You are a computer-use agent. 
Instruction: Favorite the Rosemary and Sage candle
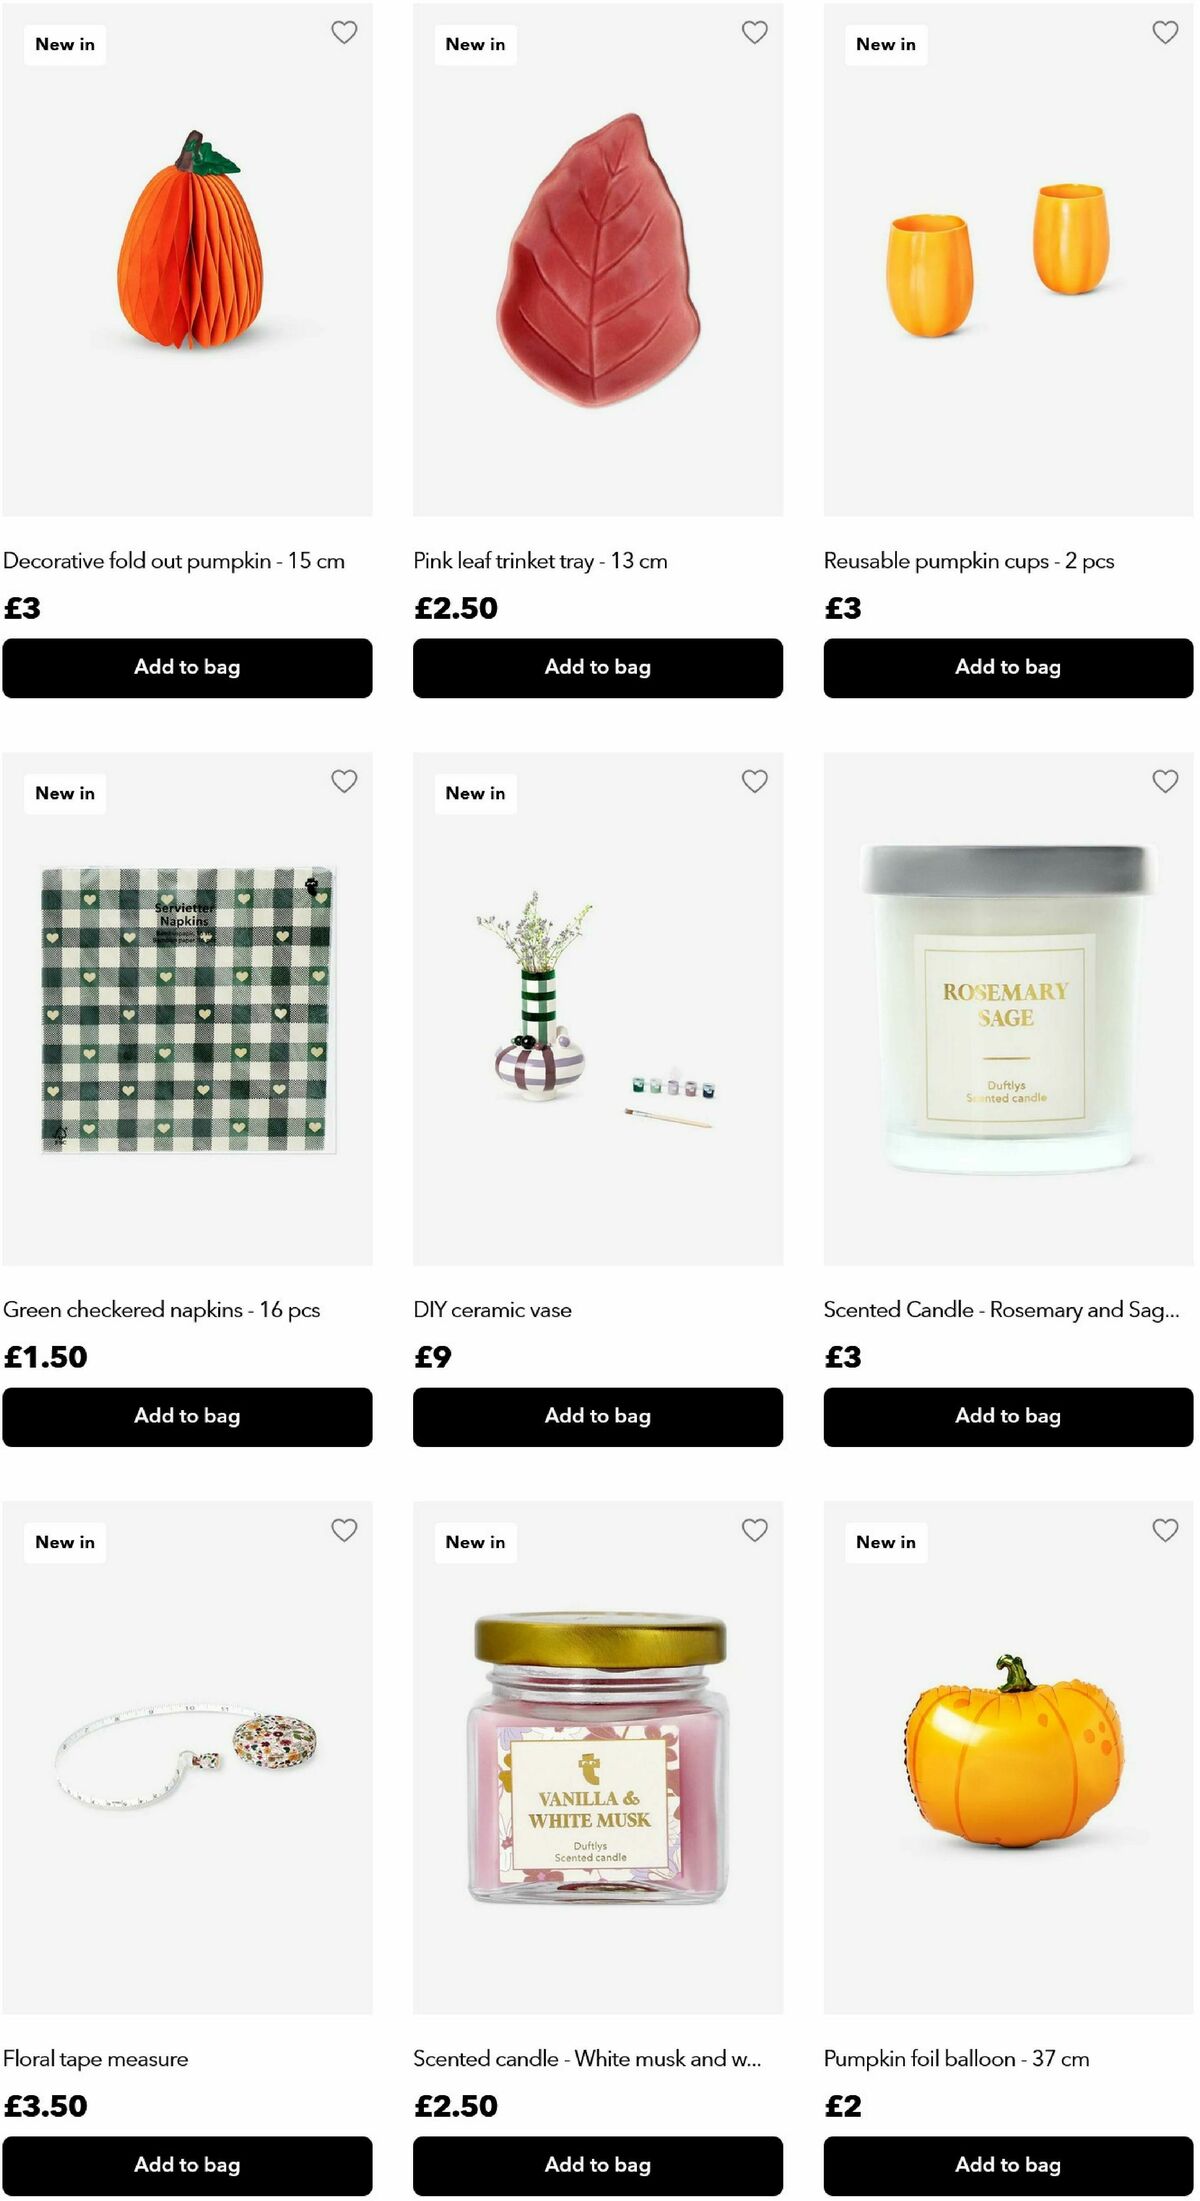pyautogui.click(x=1165, y=781)
